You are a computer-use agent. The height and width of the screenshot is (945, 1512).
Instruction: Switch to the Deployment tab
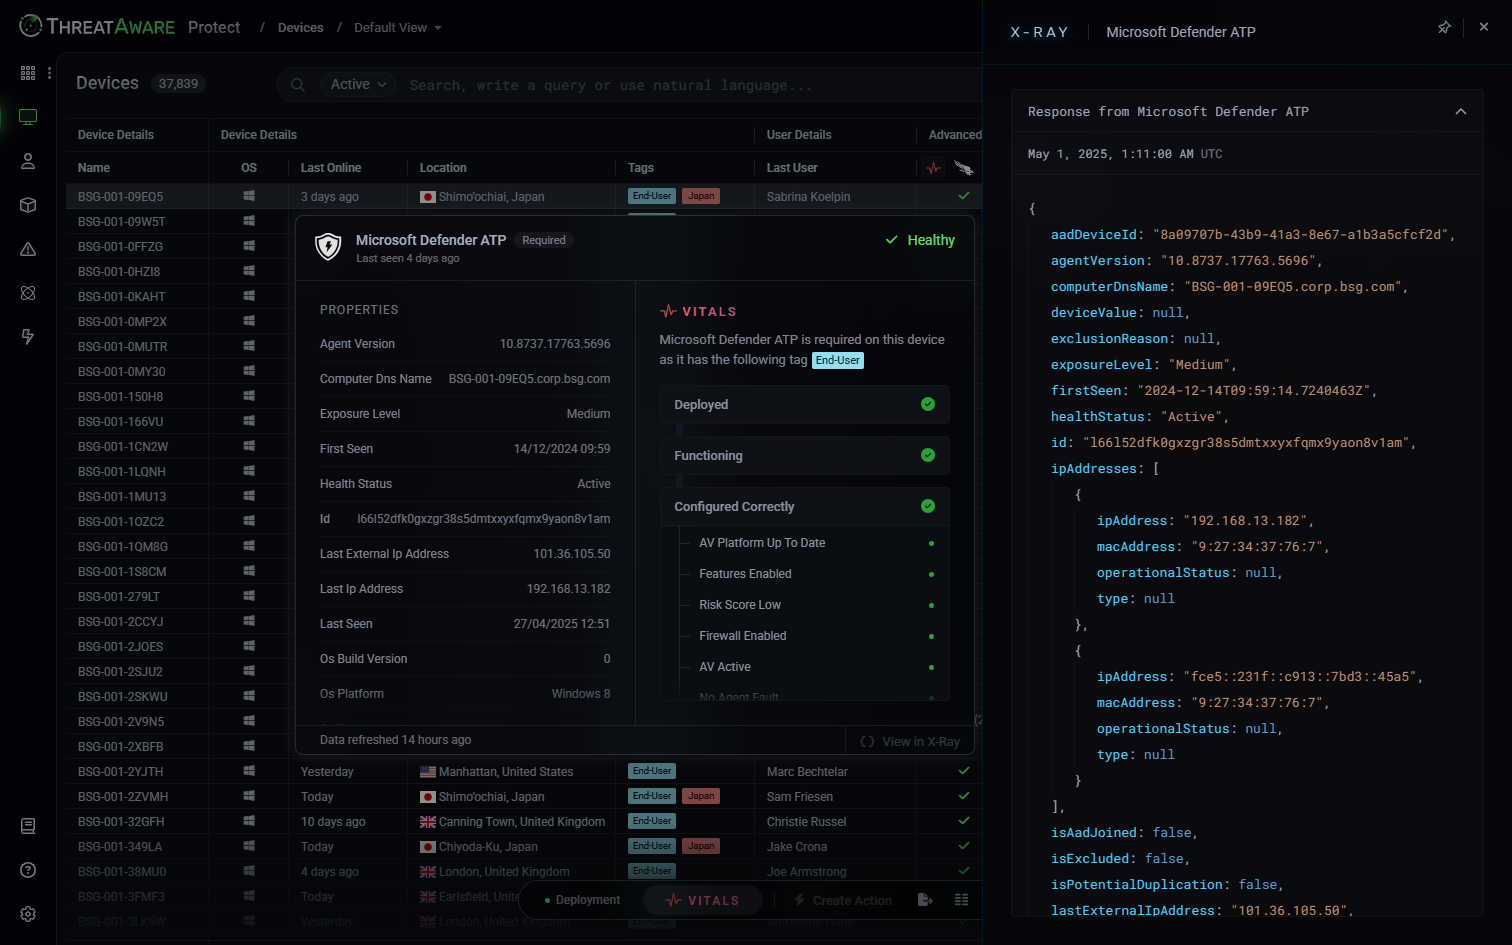(582, 900)
